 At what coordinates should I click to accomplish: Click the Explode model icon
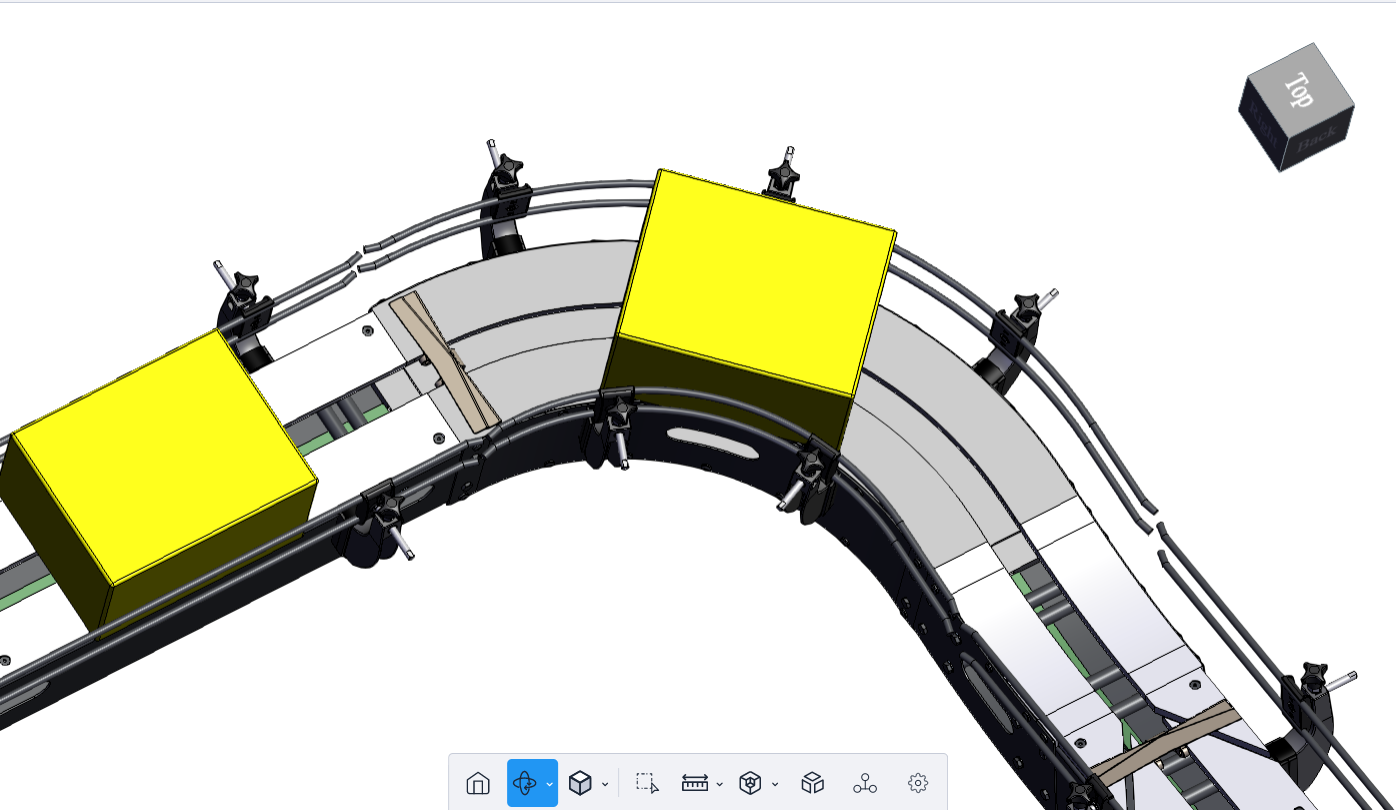pyautogui.click(x=813, y=783)
